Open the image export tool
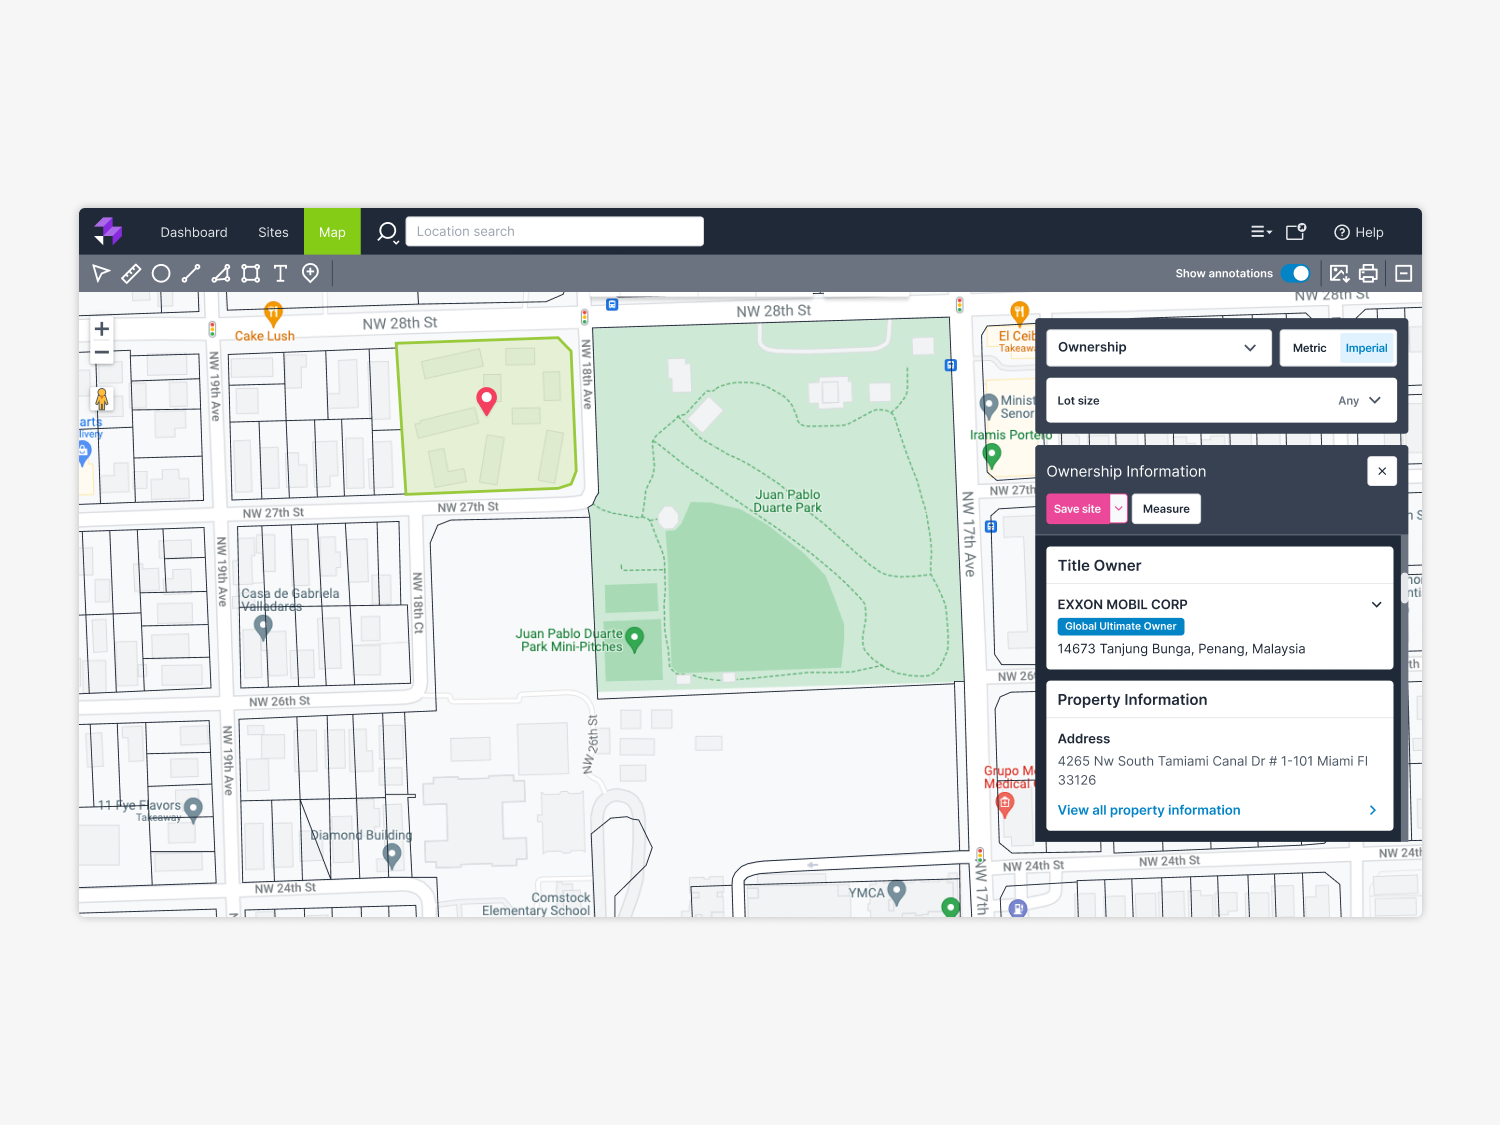 pos(1340,272)
